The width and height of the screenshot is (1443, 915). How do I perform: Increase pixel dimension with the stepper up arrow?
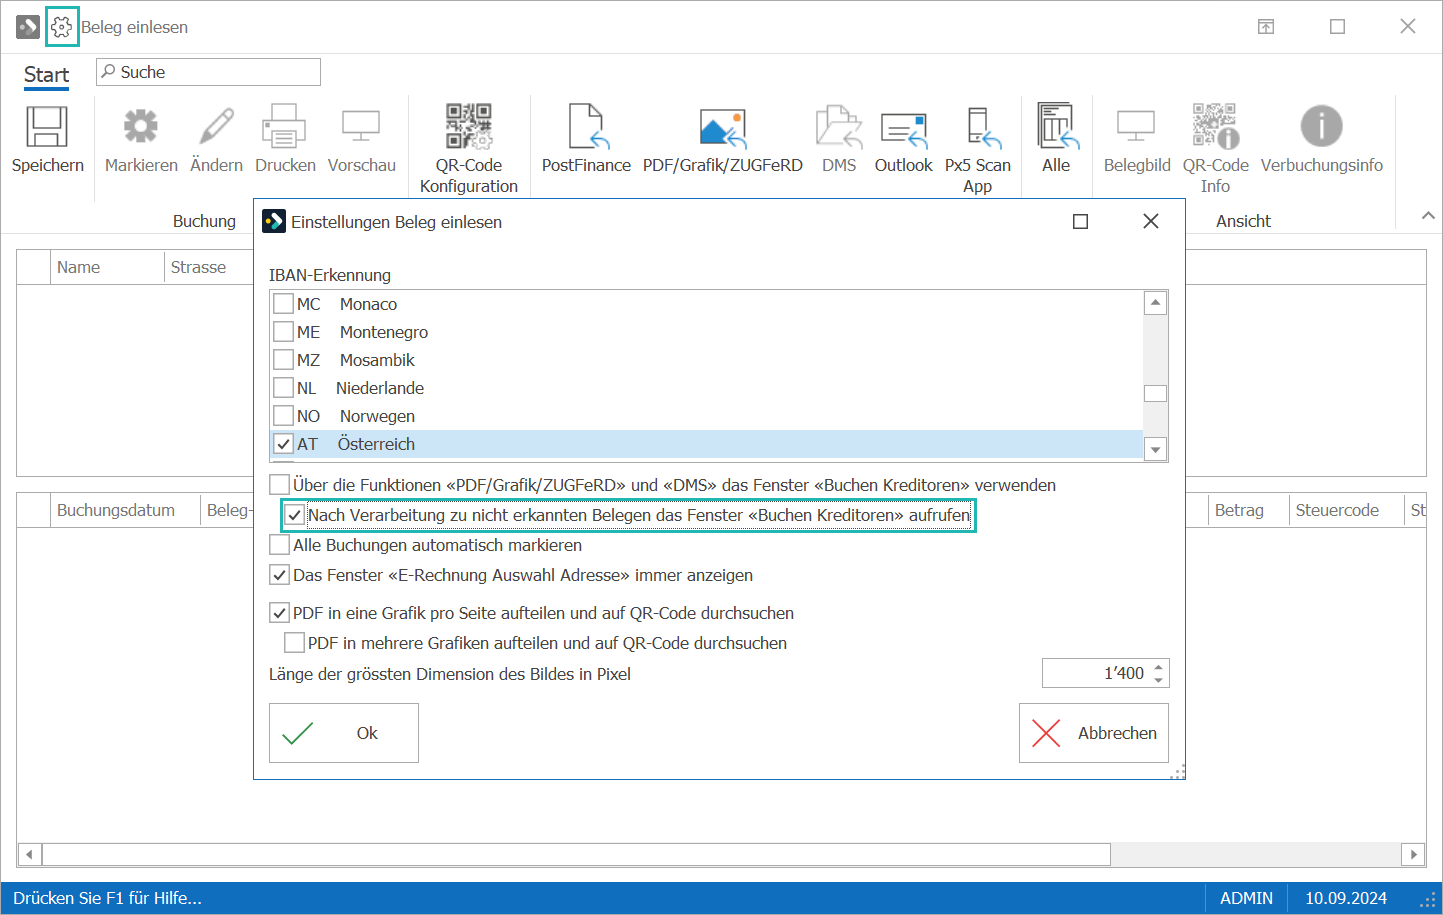(1159, 667)
